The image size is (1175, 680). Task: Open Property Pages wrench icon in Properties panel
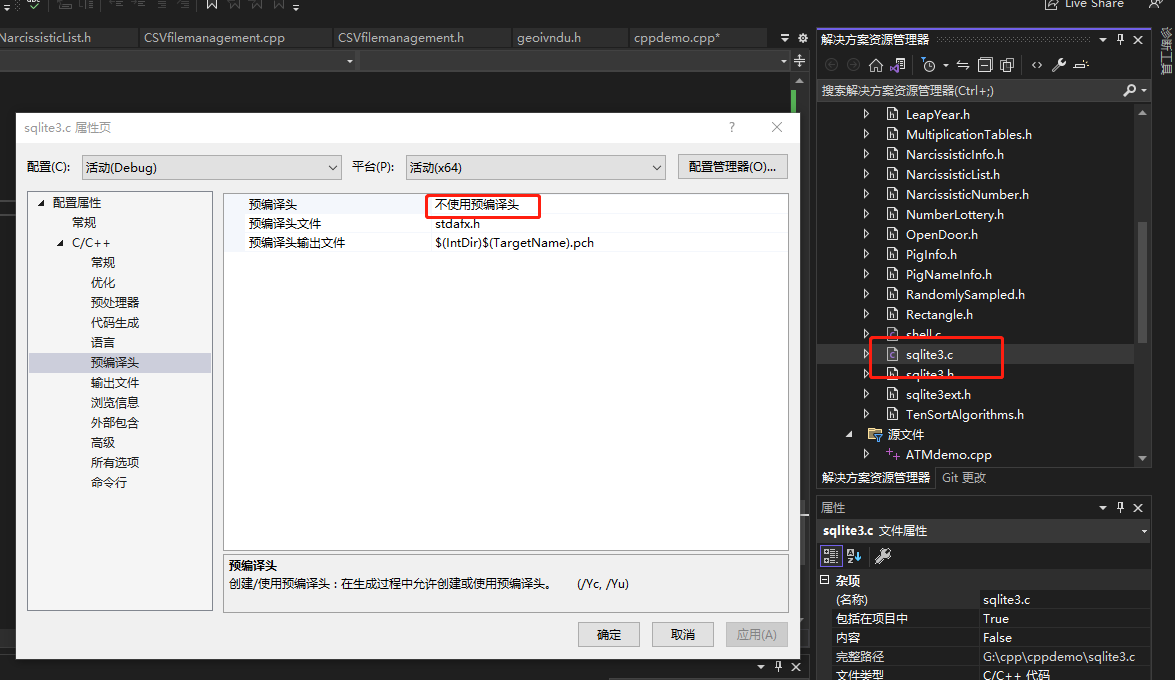pyautogui.click(x=883, y=556)
